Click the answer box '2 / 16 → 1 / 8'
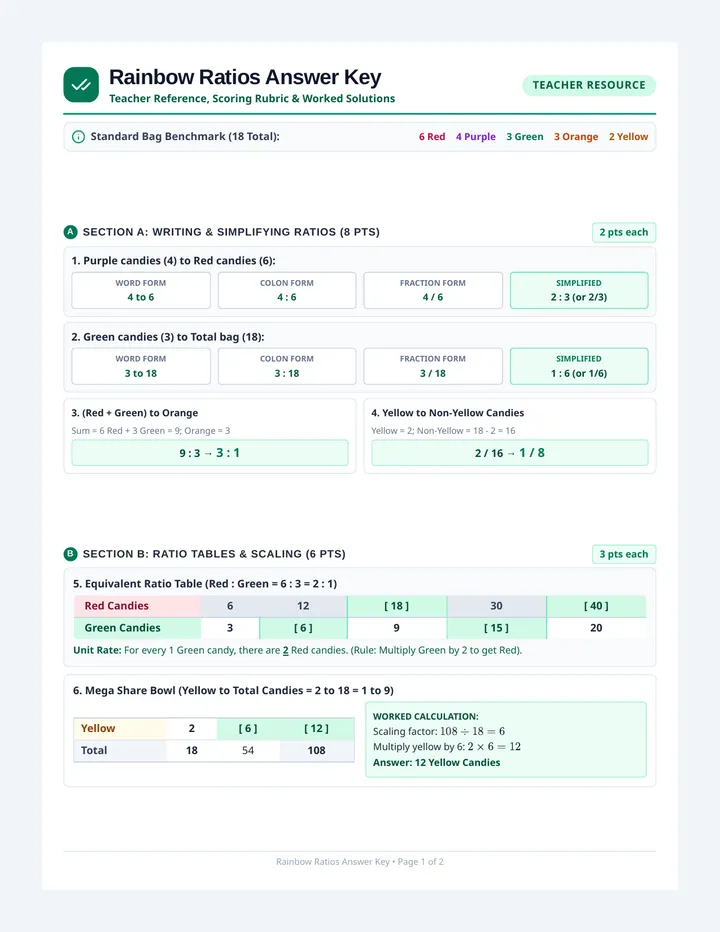The height and width of the screenshot is (932, 720). coord(510,453)
